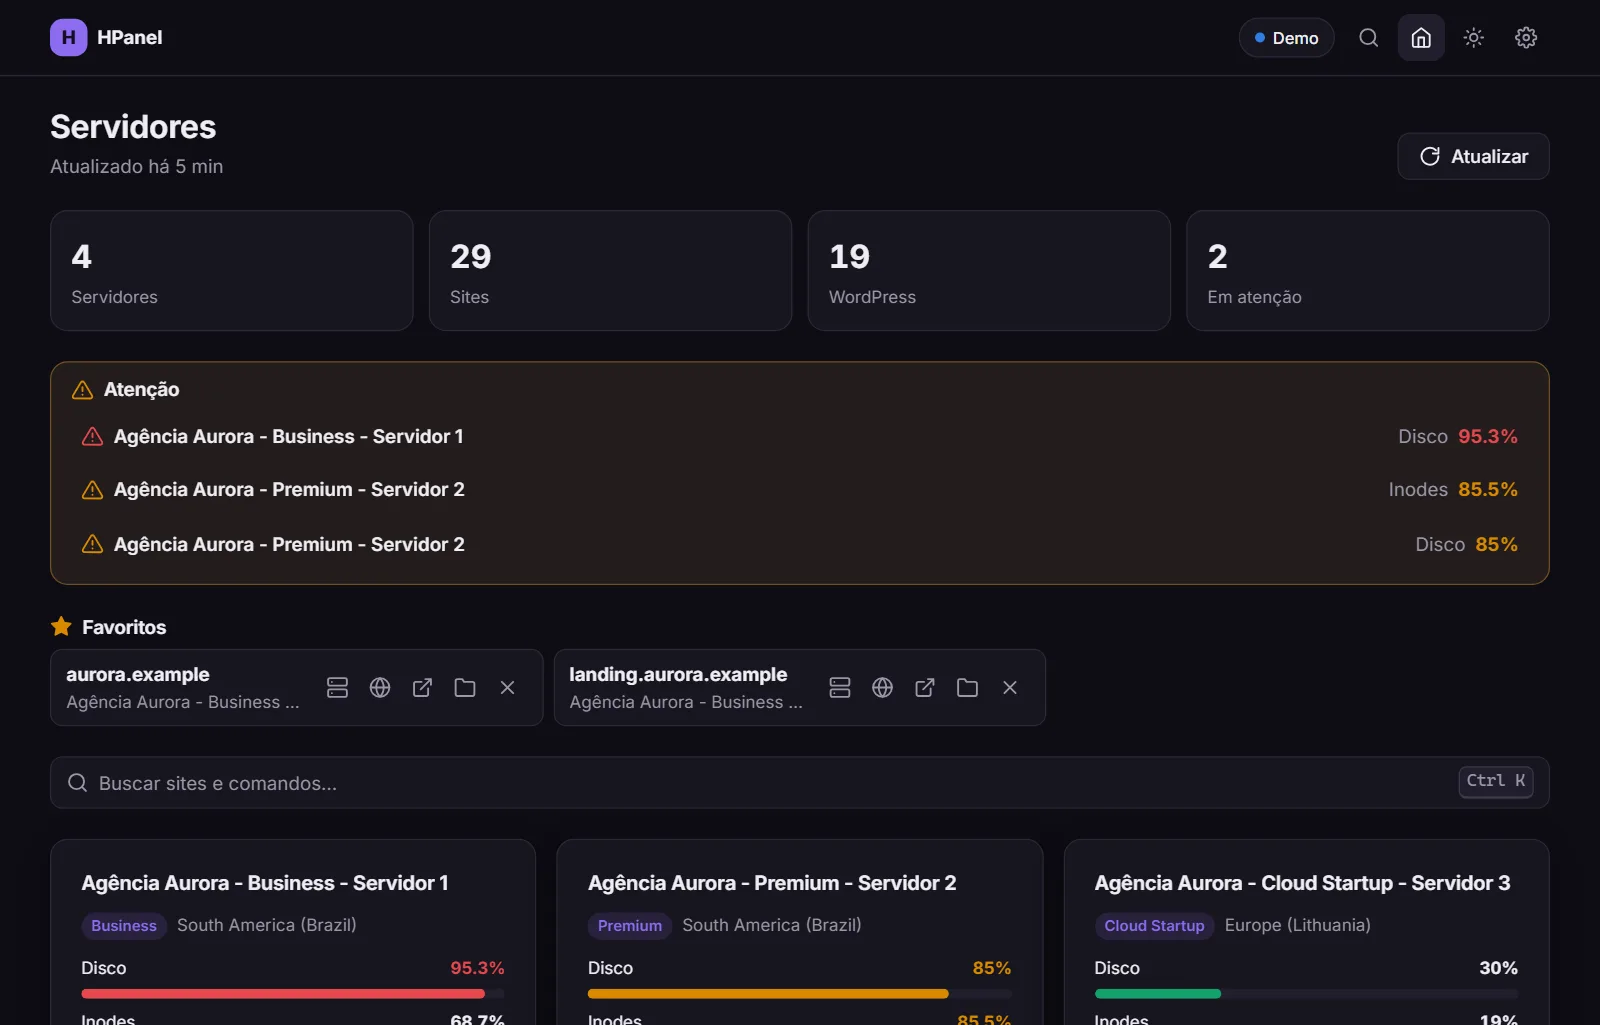The image size is (1600, 1025).
Task: Click the green Disco bar at 30%
Action: point(1306,994)
